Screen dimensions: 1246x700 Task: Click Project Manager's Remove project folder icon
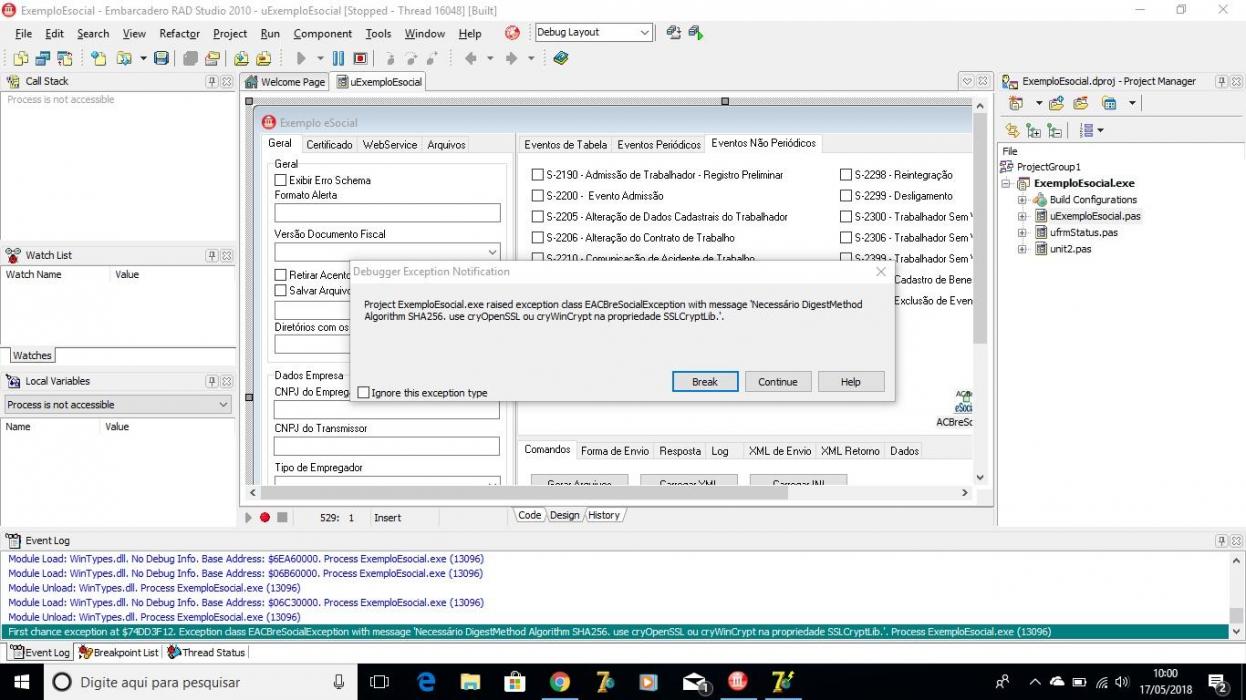[1081, 103]
